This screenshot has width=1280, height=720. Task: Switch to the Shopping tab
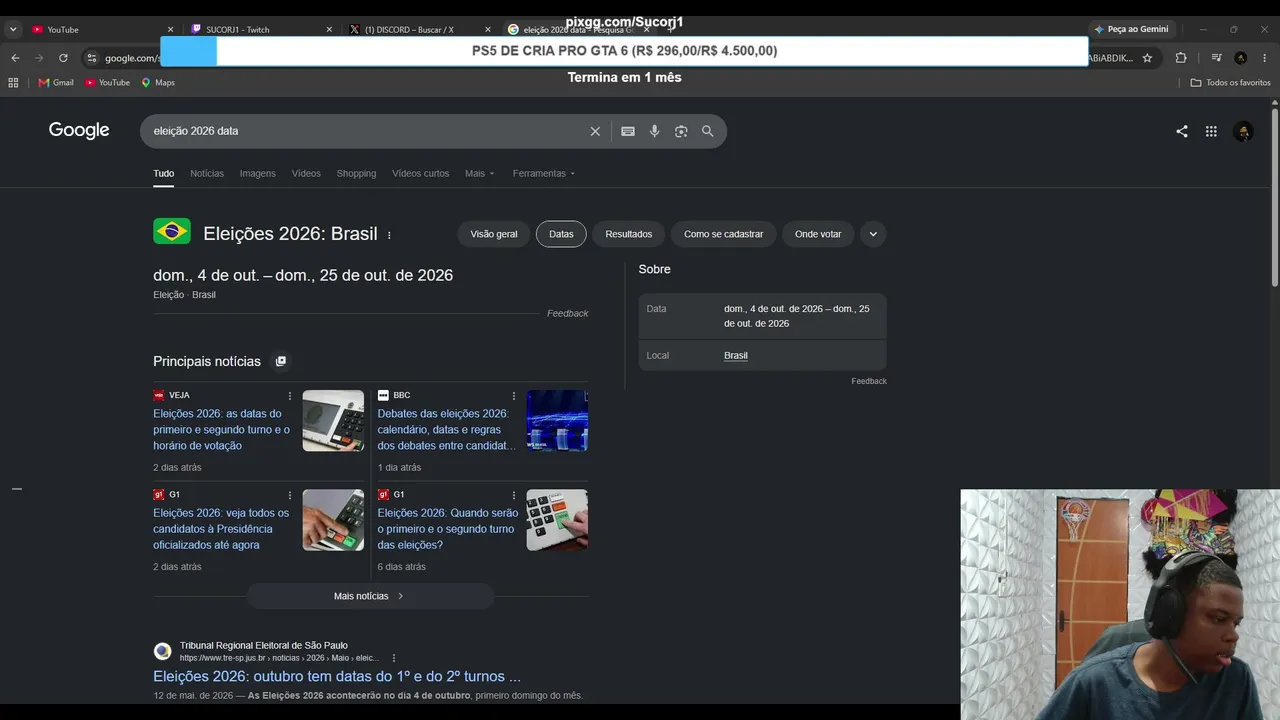(356, 174)
